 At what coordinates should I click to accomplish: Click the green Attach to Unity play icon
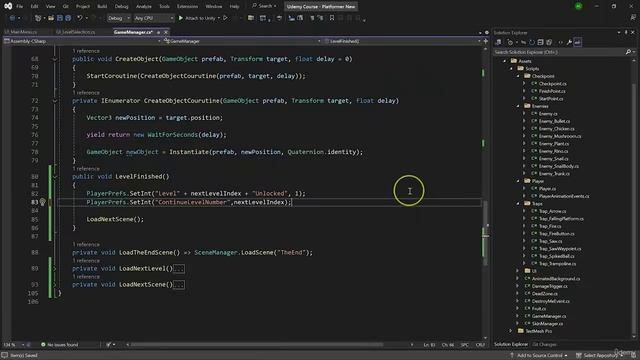(x=181, y=18)
